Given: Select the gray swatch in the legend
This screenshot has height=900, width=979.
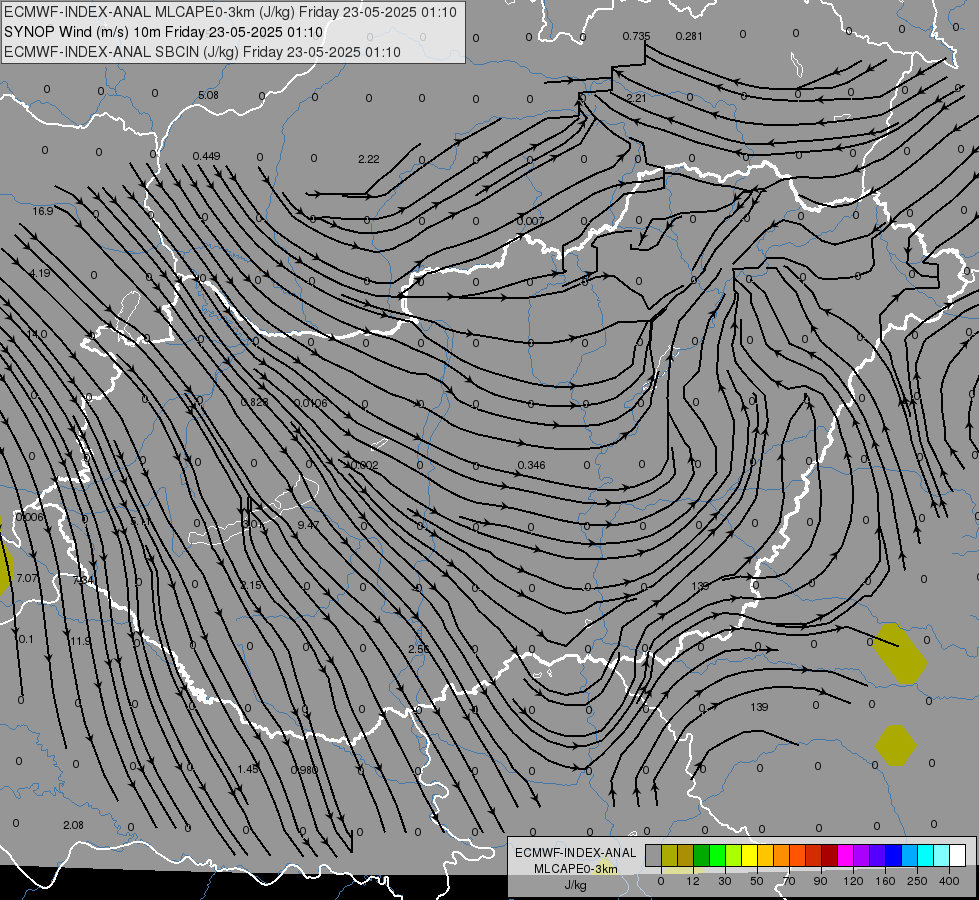Looking at the screenshot, I should coord(654,855).
